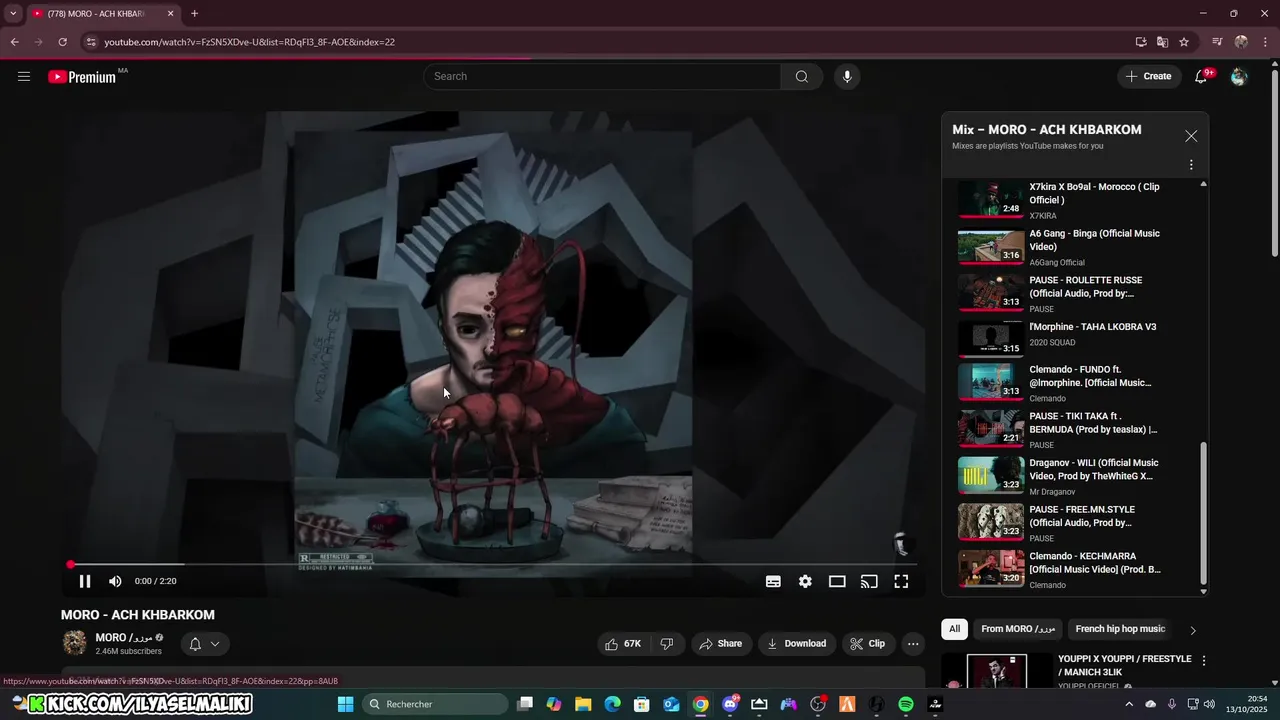Open the Chrome three-dot menu
Viewport: 1280px width, 720px height.
1266,42
